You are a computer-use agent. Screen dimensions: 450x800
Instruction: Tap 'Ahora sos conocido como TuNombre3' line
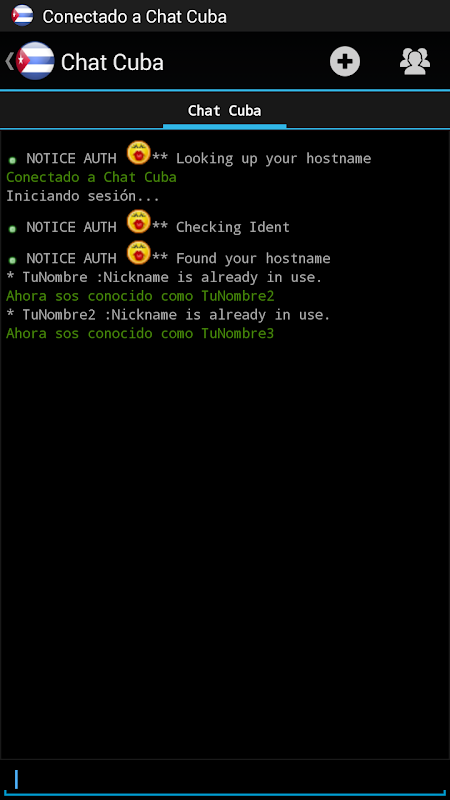tap(140, 334)
